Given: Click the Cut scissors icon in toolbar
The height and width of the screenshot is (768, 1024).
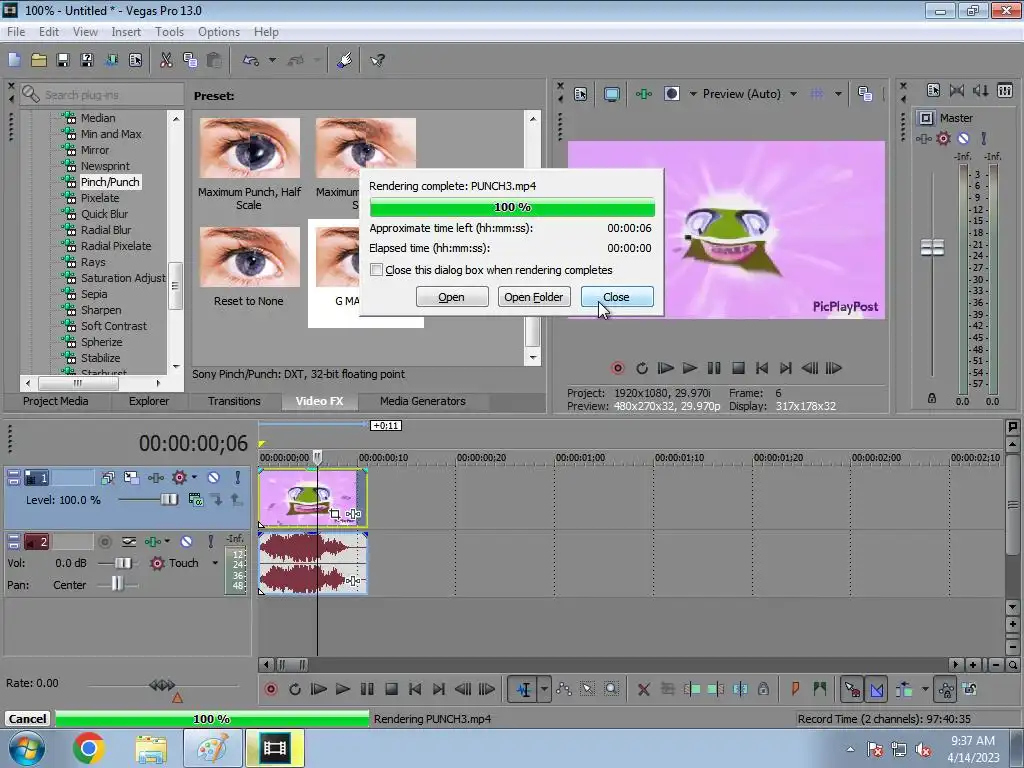Looking at the screenshot, I should [x=166, y=60].
